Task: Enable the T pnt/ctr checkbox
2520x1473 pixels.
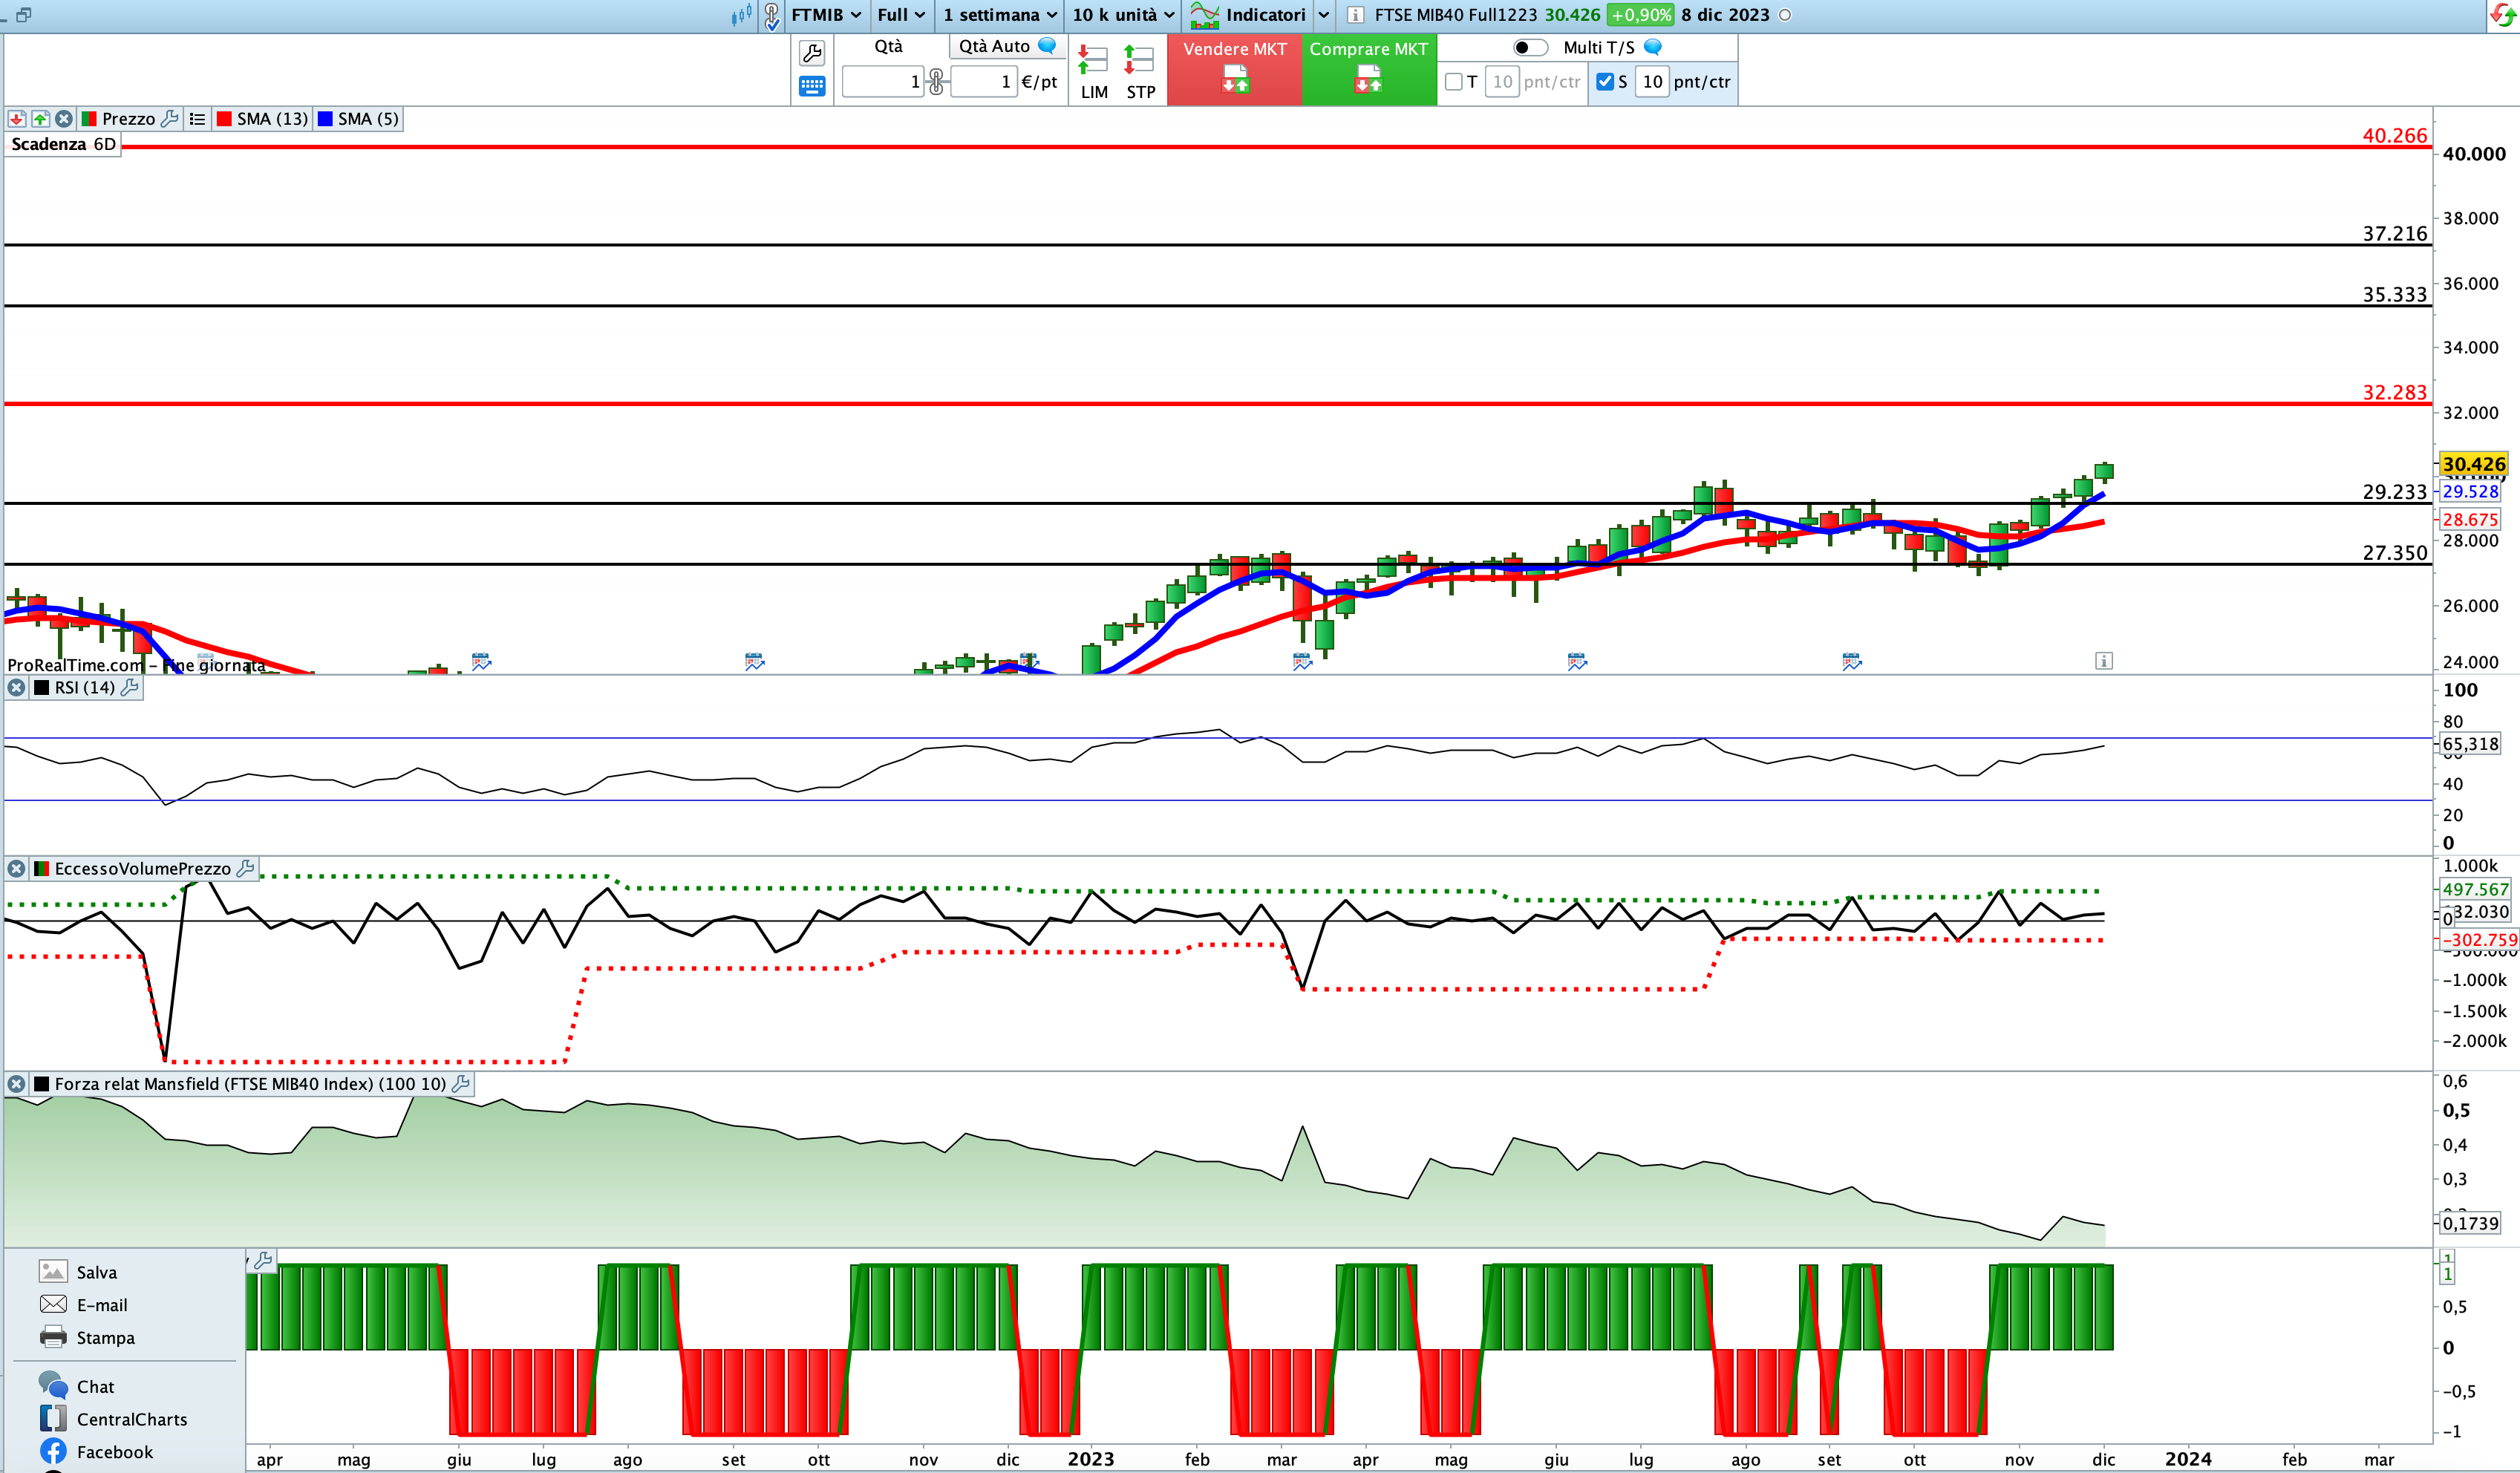Action: coord(1454,82)
